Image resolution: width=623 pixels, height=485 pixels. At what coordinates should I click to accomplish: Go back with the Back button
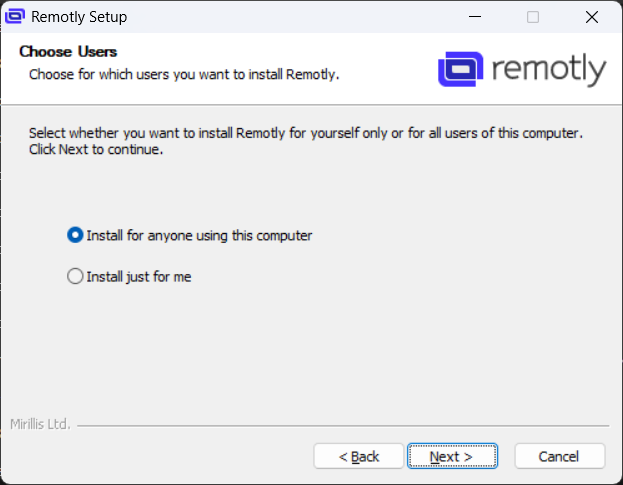point(359,456)
